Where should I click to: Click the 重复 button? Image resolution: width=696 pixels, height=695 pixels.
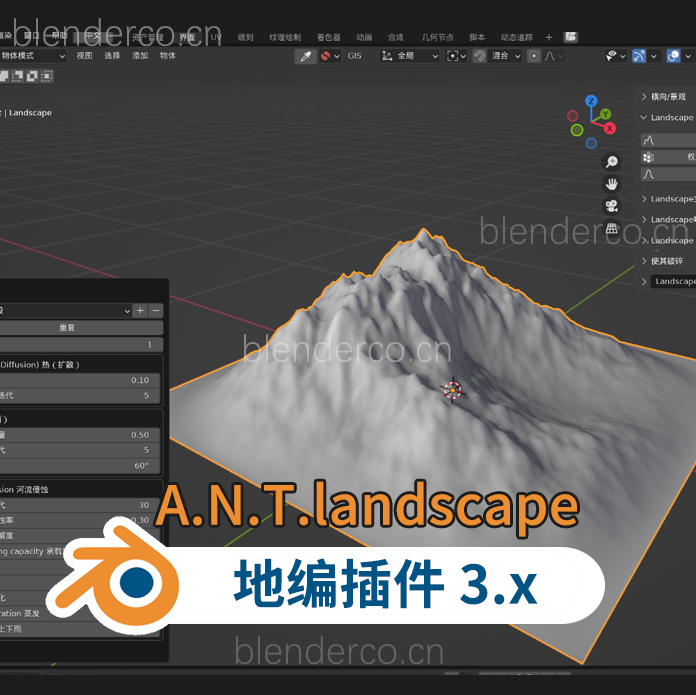click(81, 328)
